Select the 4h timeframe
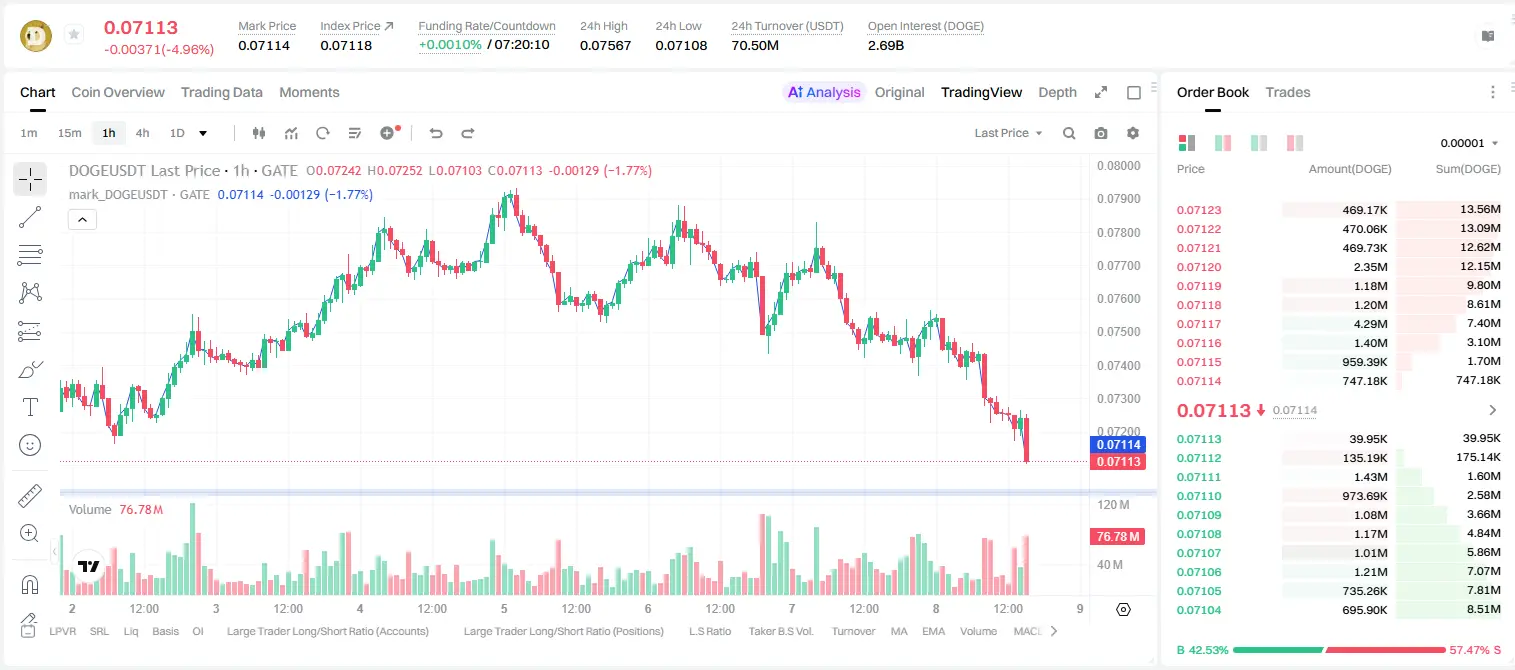The image size is (1515, 670). tap(142, 133)
